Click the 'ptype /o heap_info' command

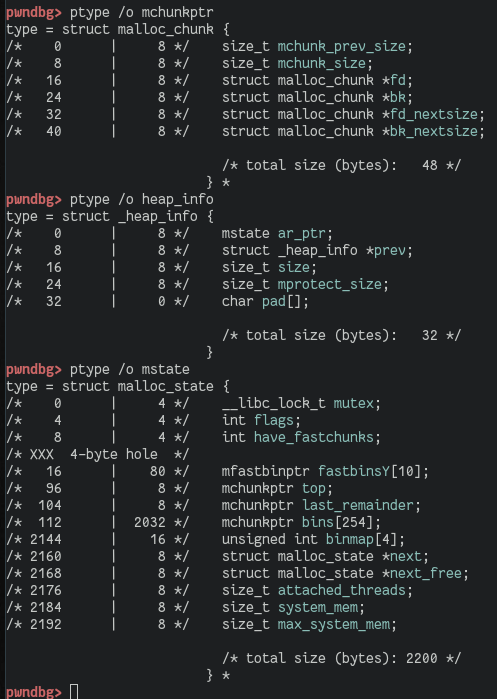pyautogui.click(x=141, y=199)
